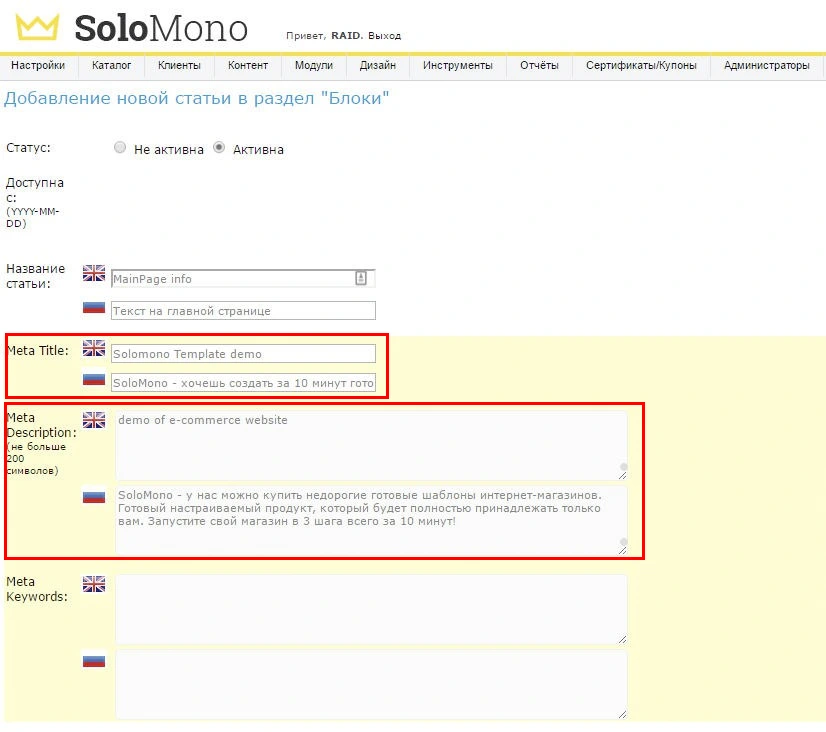Click the "Выход" logout link
This screenshot has height=732, width=826.
pyautogui.click(x=384, y=36)
